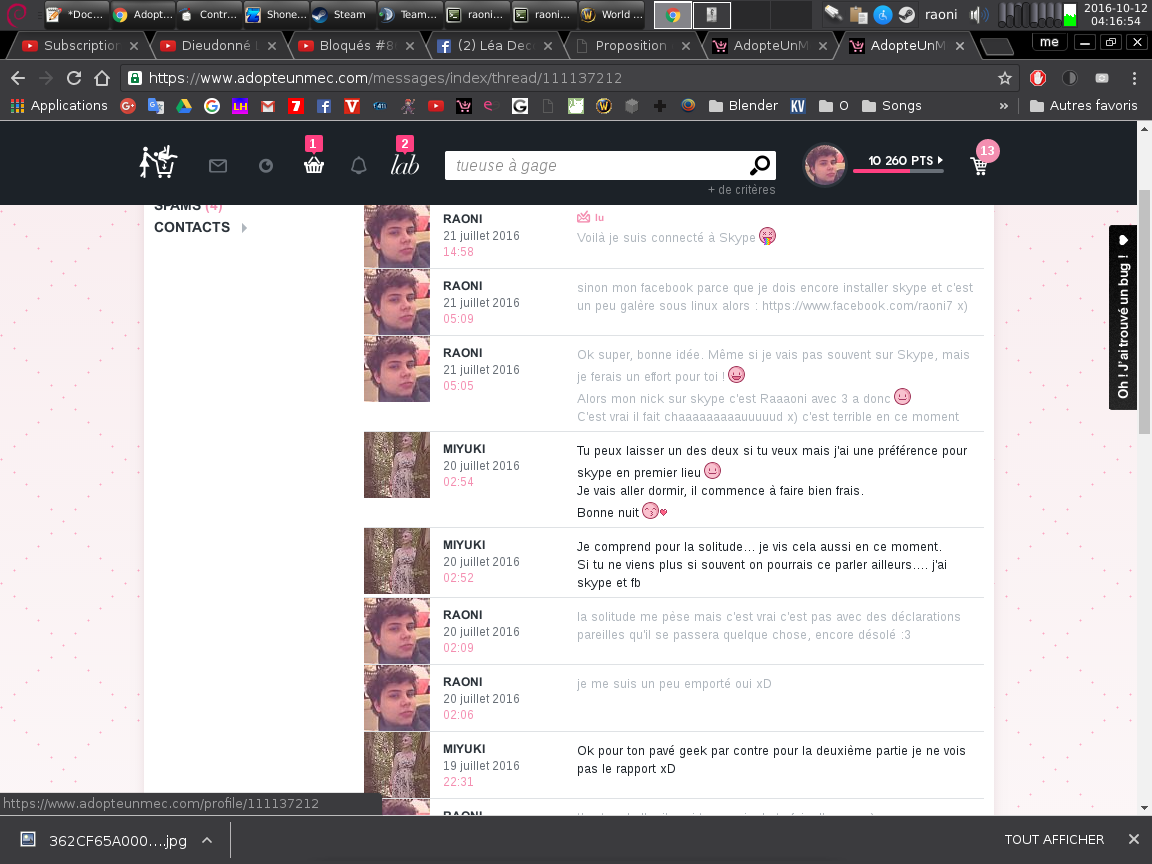The height and width of the screenshot is (864, 1152).
Task: Open the 'O' bookmarks folder
Action: [834, 106]
